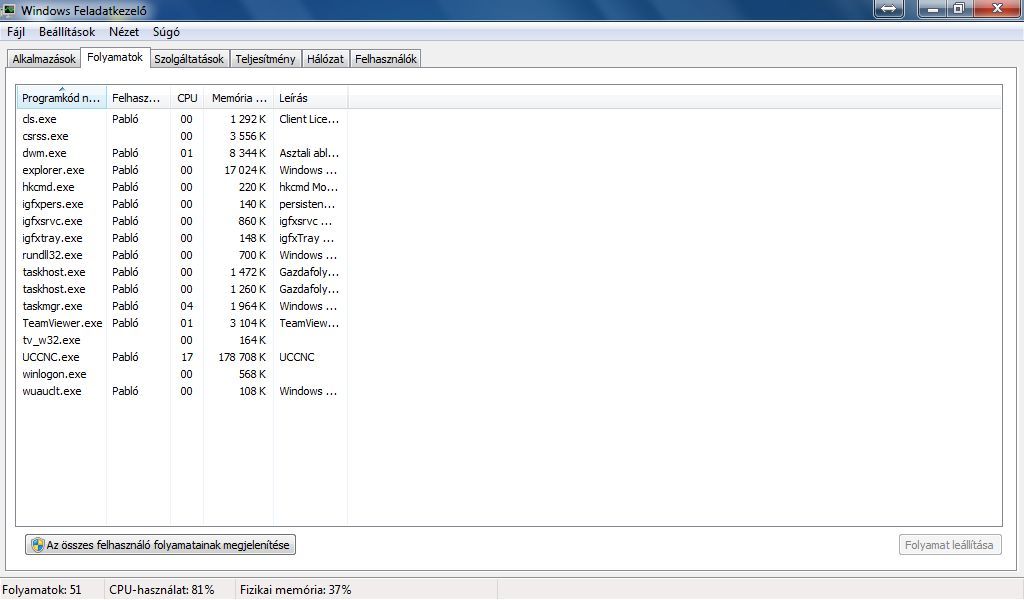Click shield icon on show all users button
Viewport: 1024px width, 600px height.
click(x=37, y=545)
